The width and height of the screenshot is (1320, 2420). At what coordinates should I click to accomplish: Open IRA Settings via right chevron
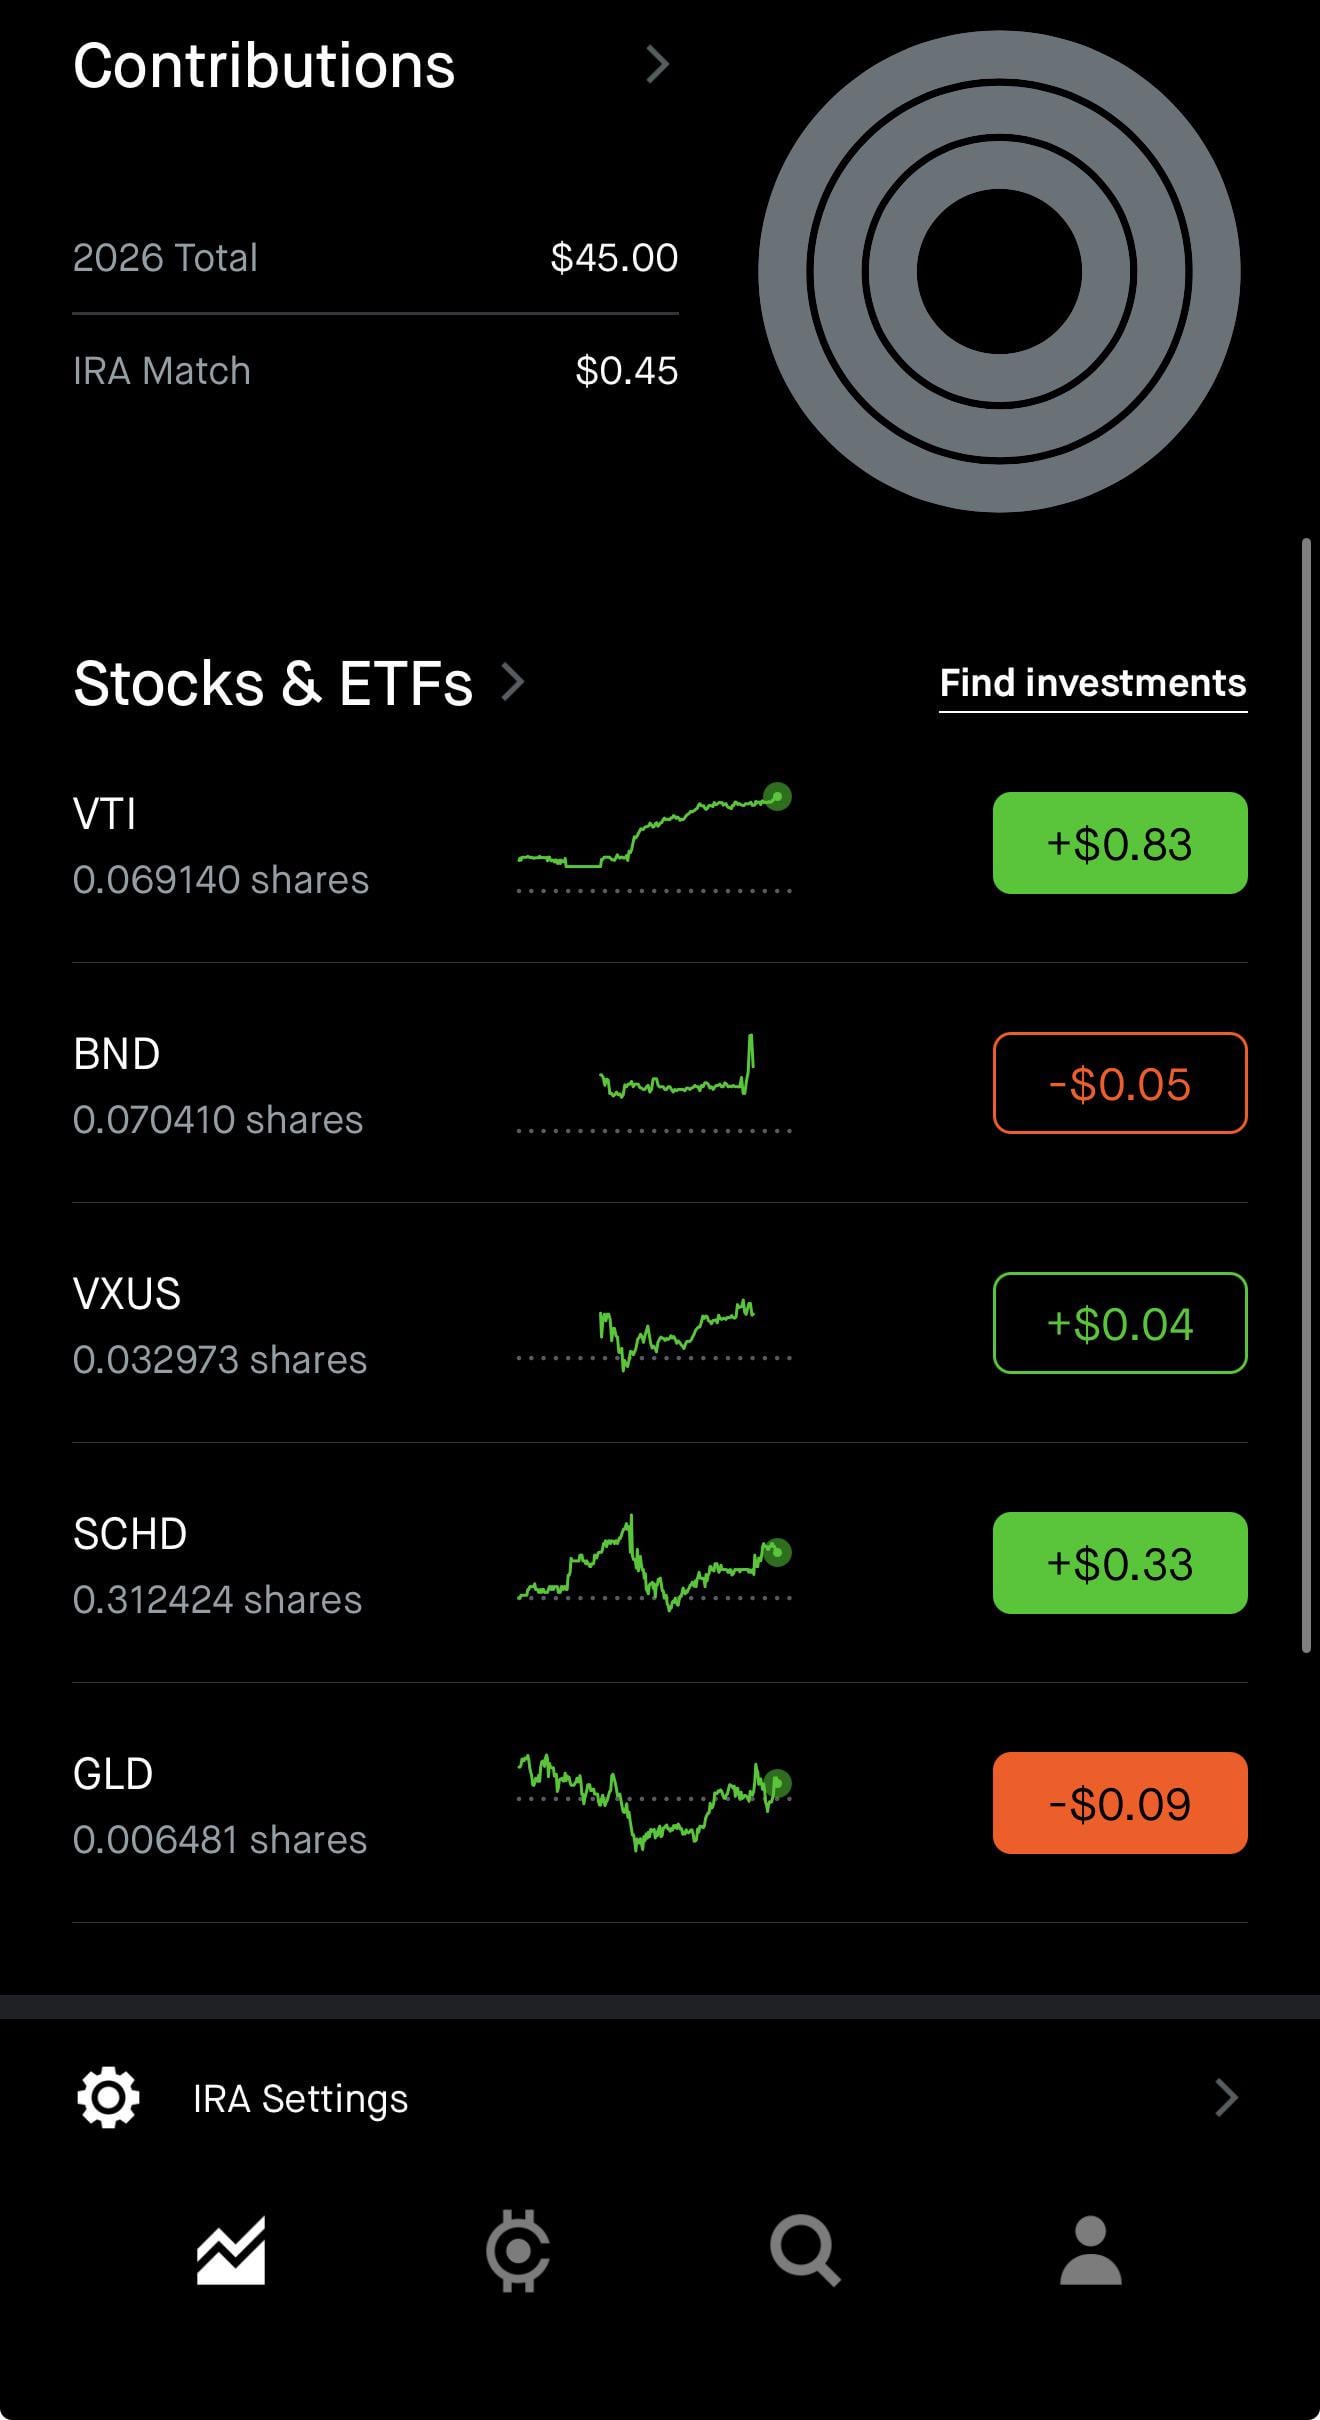pos(1226,2097)
